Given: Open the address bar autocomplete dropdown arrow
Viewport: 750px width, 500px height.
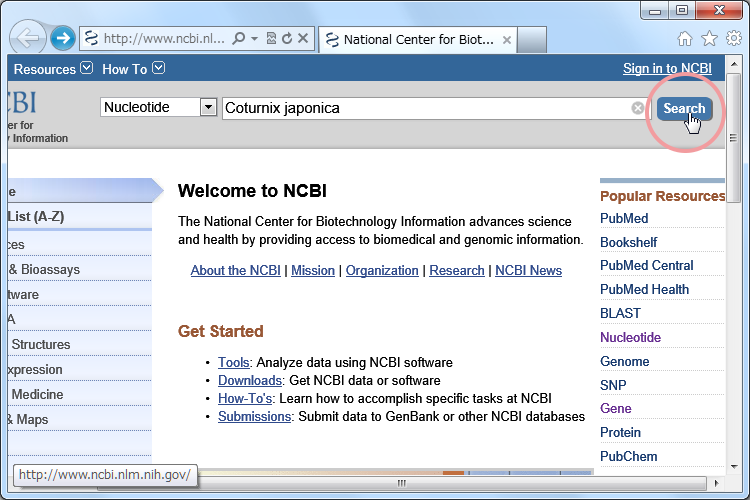Looking at the screenshot, I should [254, 38].
